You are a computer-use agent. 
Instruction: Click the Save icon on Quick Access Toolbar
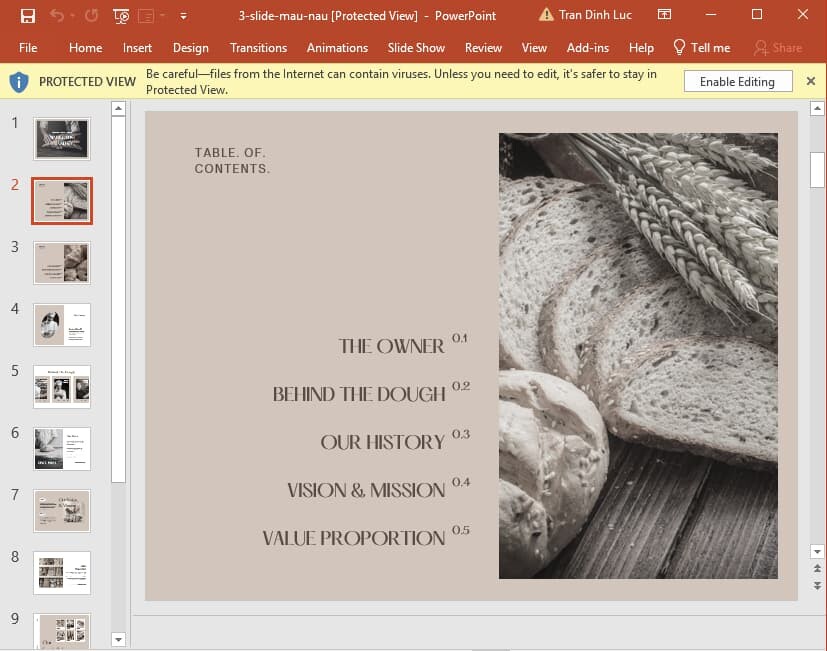coord(28,16)
